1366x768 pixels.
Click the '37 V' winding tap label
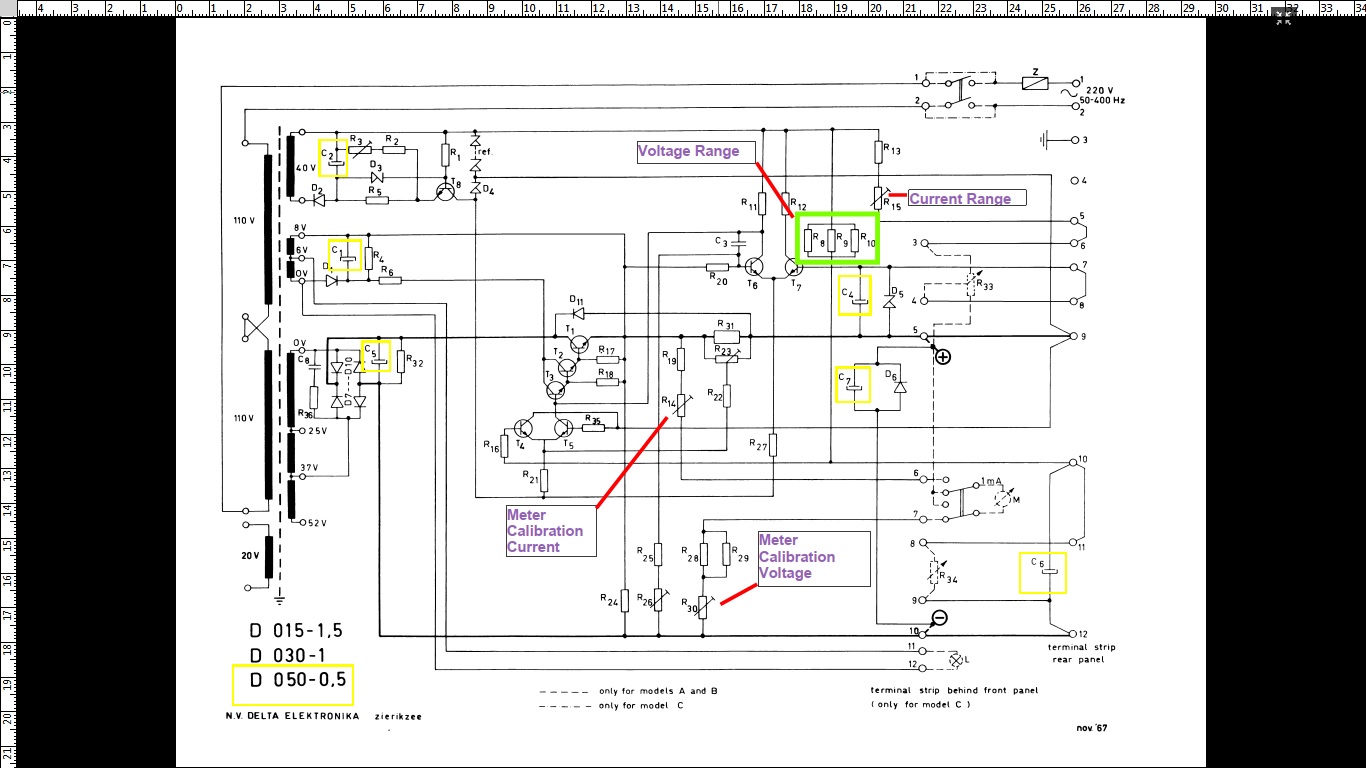(310, 467)
